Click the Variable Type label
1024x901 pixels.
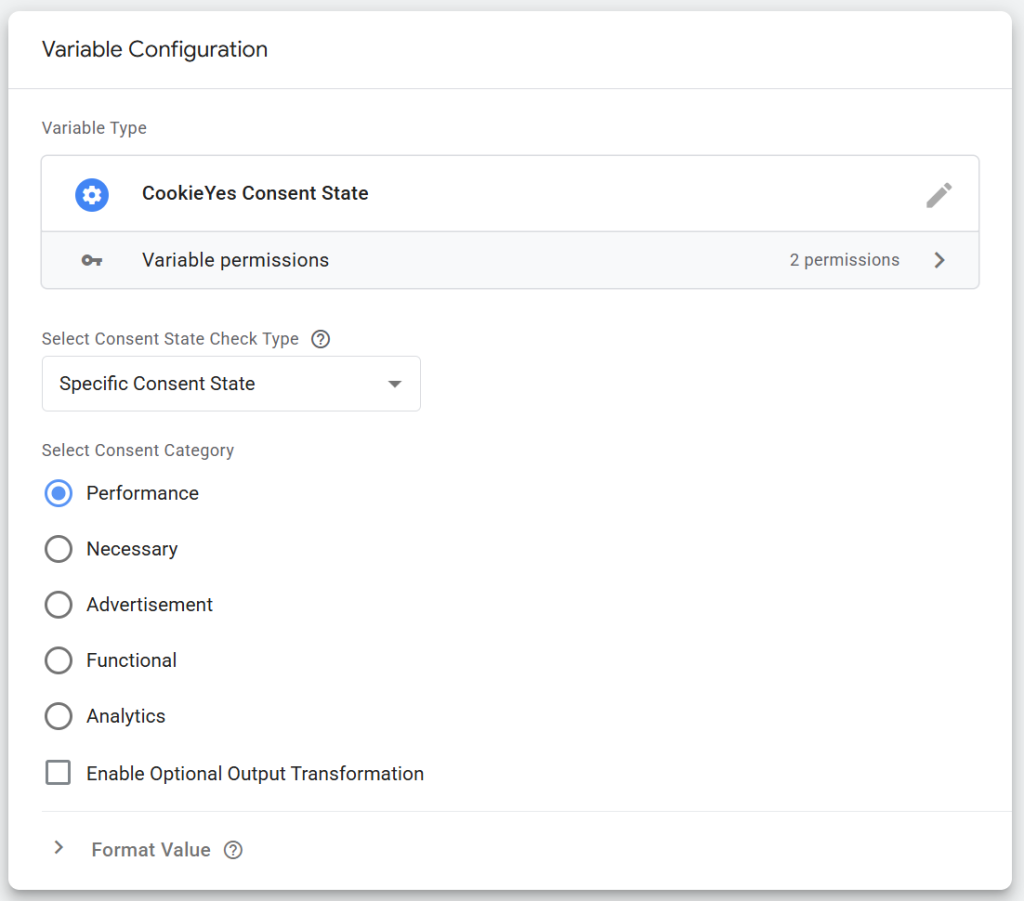click(x=94, y=128)
